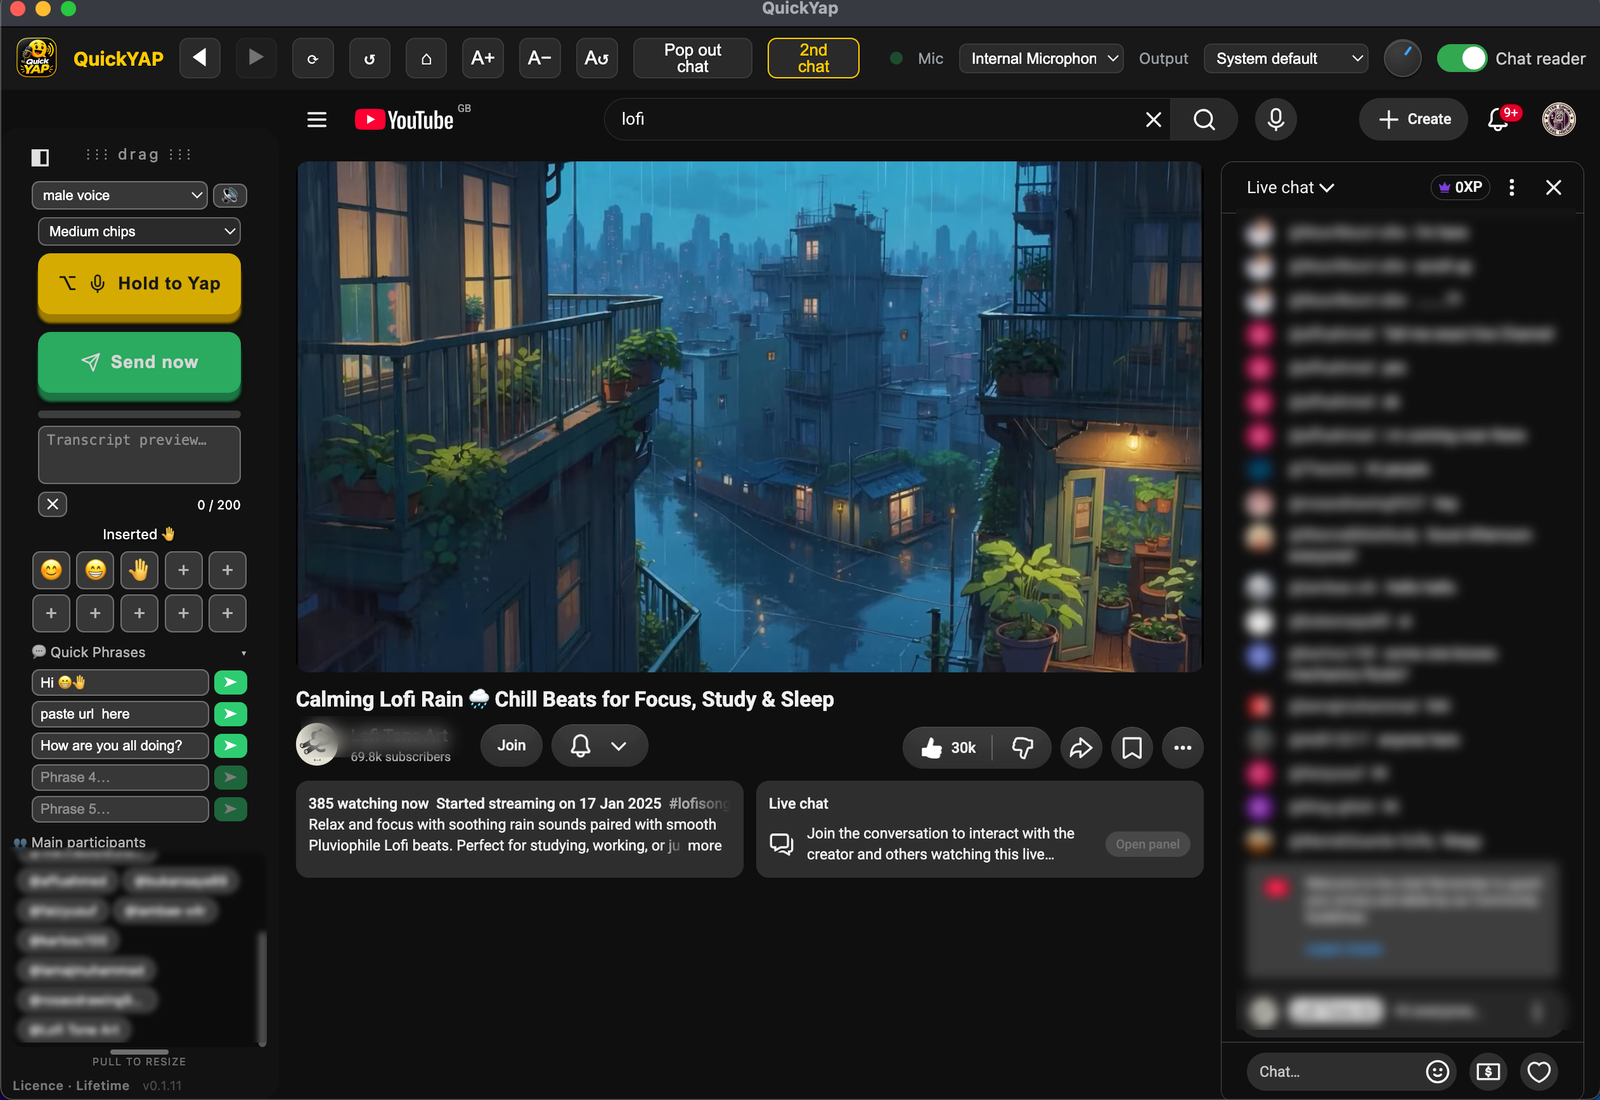Adjust the round volume knob
1600x1100 pixels.
point(1402,59)
